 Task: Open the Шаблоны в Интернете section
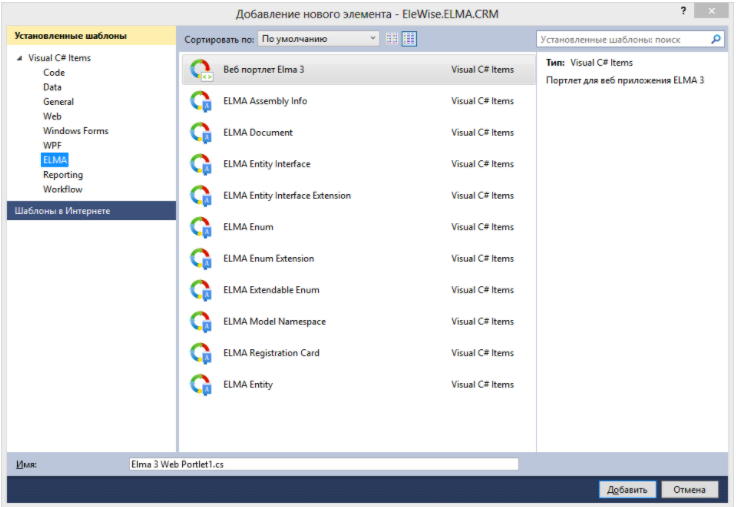point(91,211)
